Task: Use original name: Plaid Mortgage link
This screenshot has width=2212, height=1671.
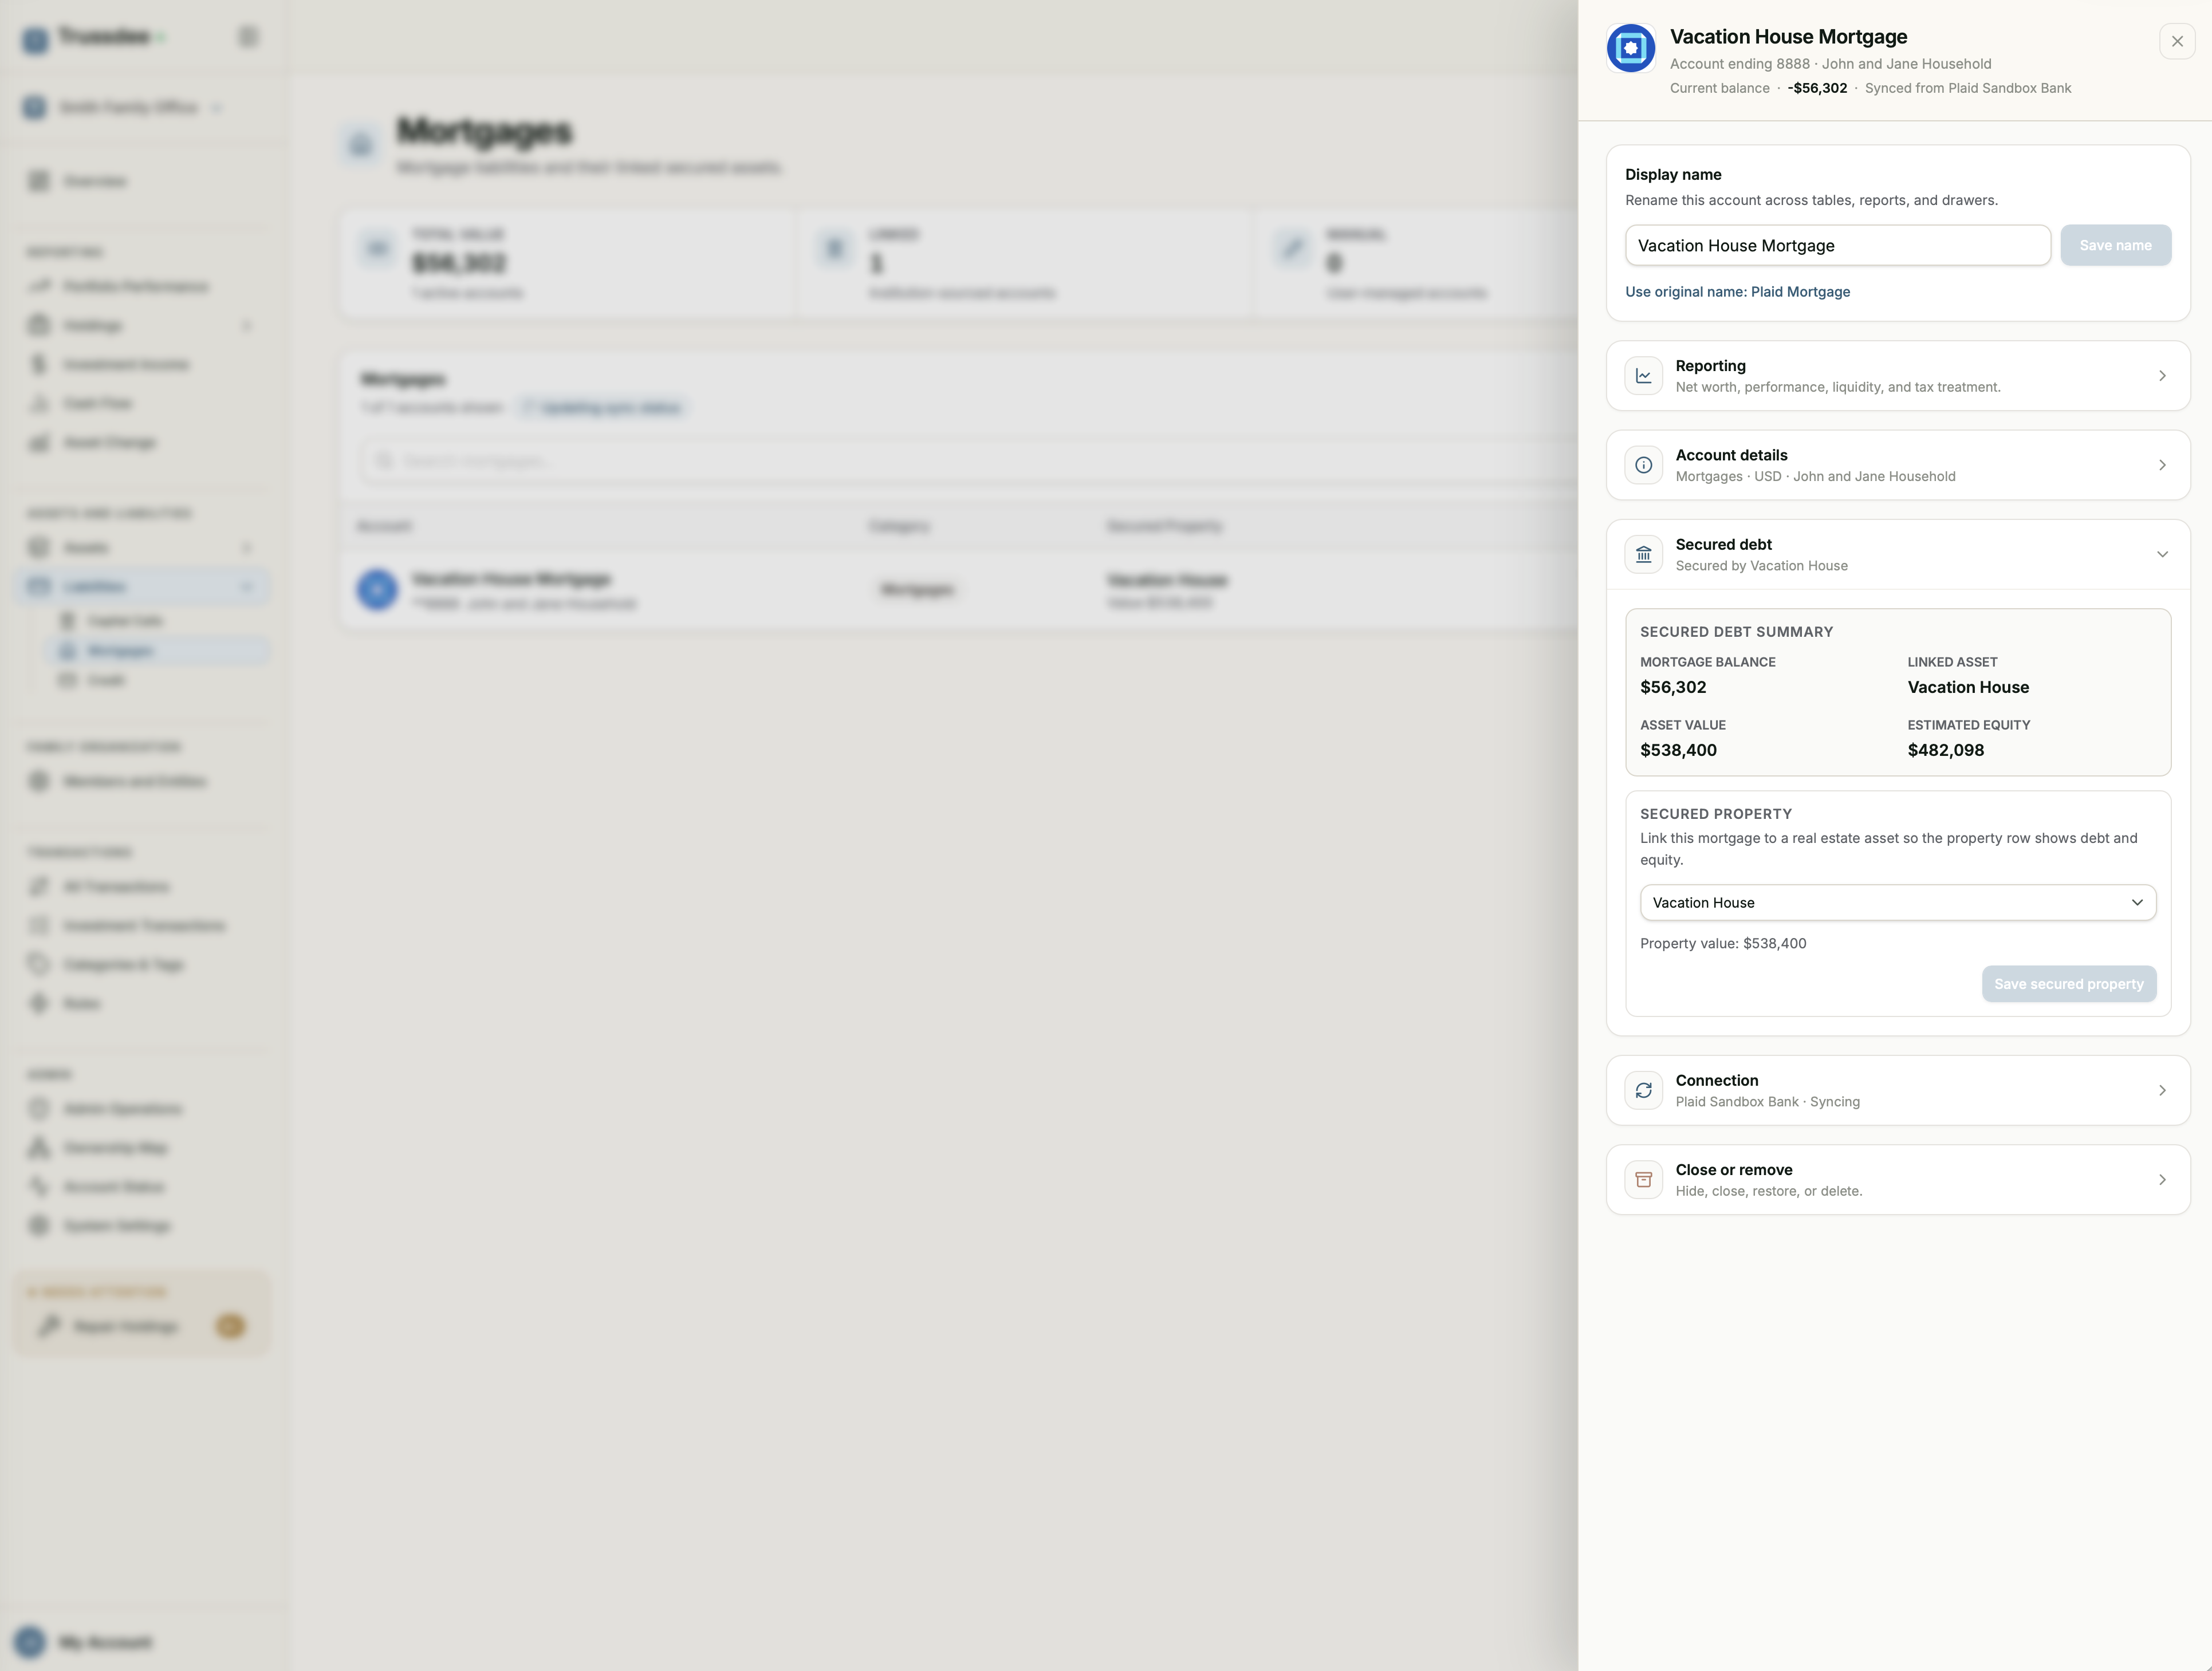Action: click(1737, 292)
